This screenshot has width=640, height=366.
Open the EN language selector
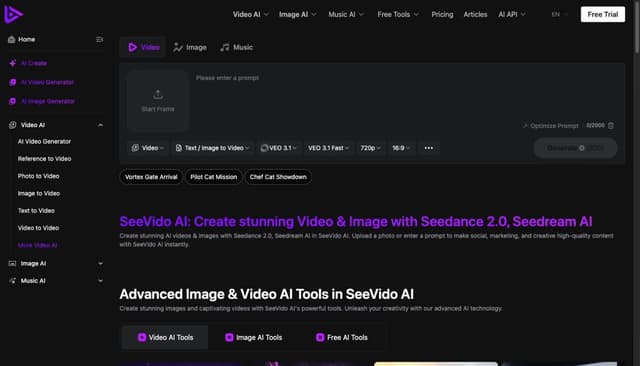tap(559, 15)
